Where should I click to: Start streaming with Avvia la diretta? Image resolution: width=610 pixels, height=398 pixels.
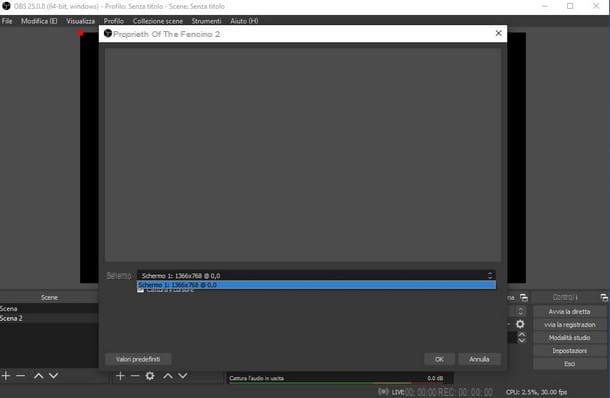point(570,311)
